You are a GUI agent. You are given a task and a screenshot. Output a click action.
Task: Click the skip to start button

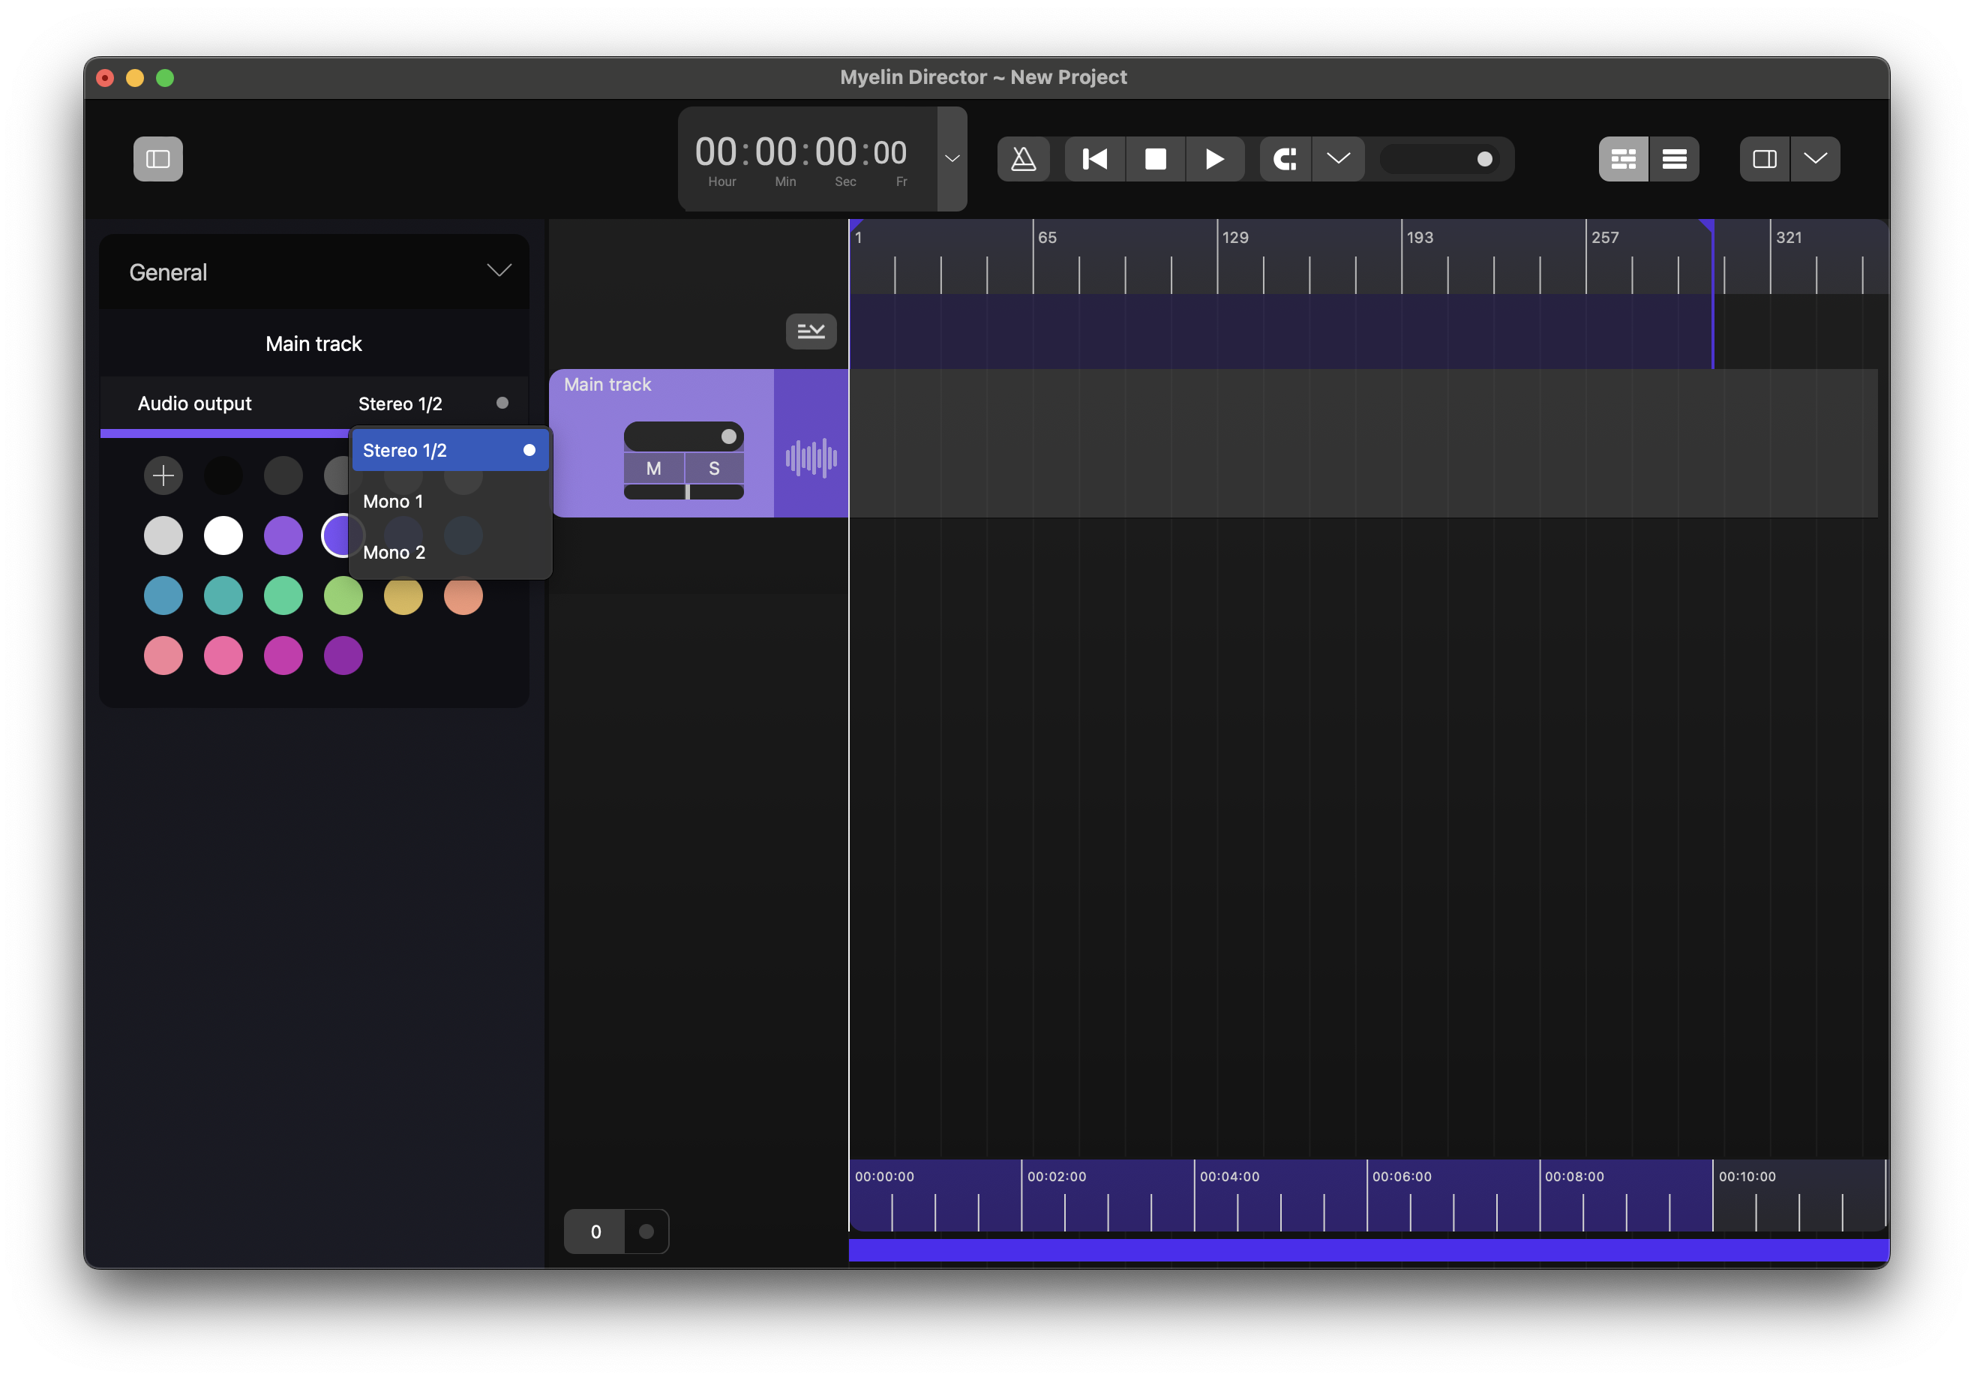pos(1095,159)
